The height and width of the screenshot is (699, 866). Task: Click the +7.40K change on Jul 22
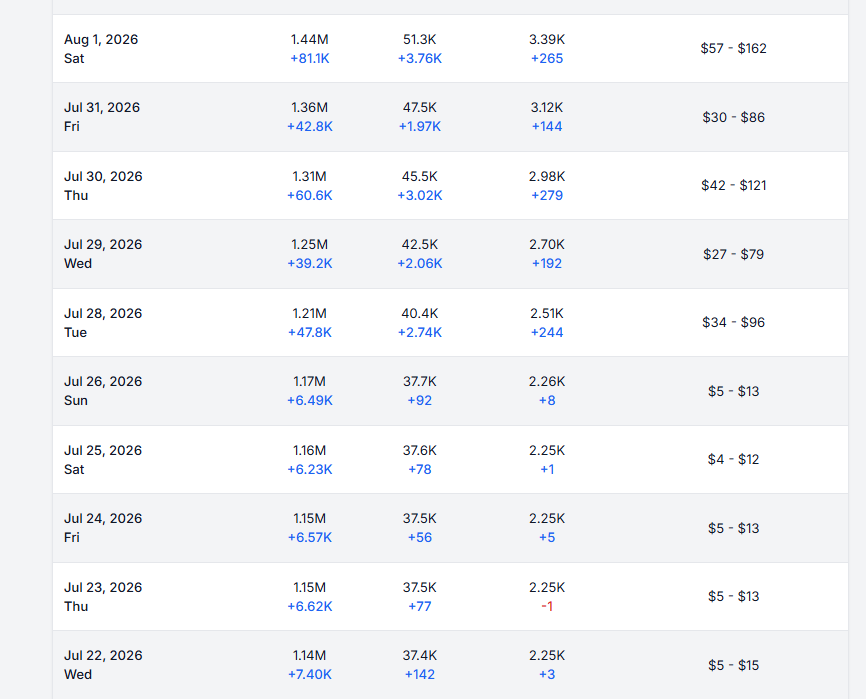[x=310, y=674]
